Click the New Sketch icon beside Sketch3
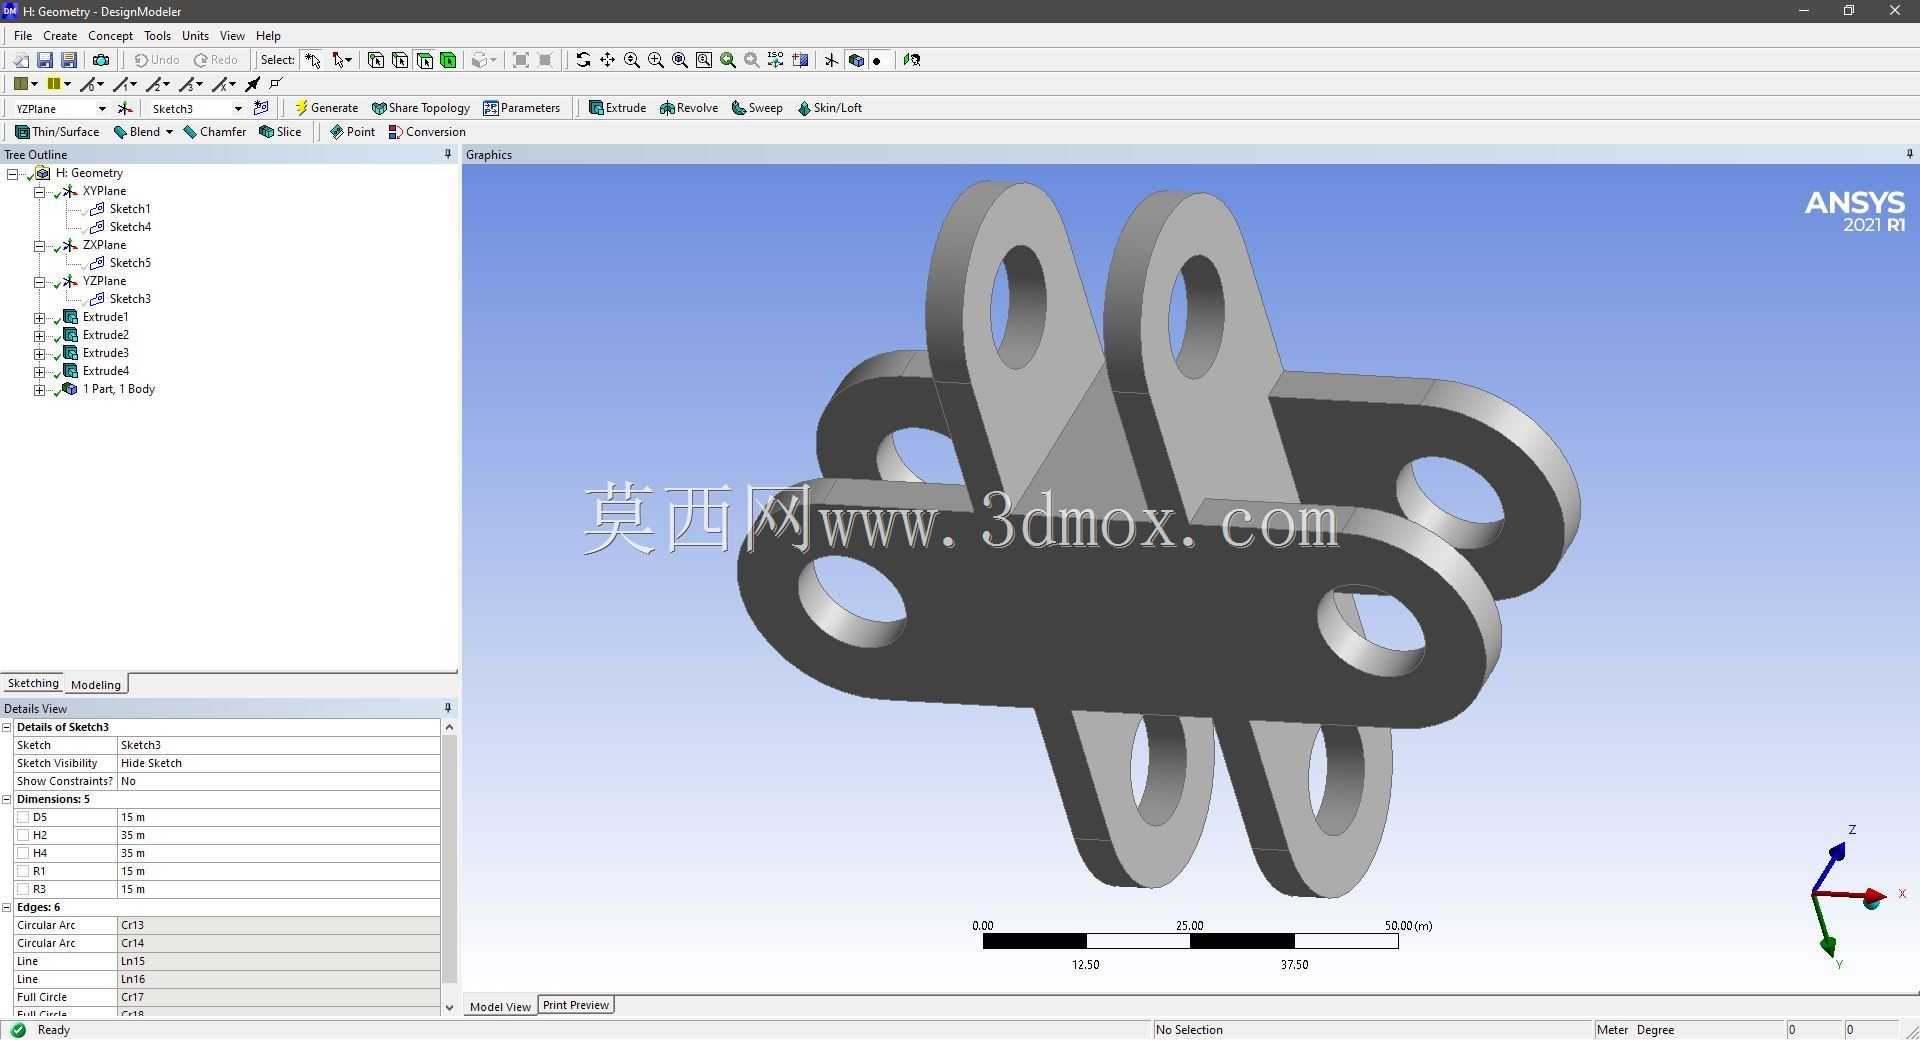The height and width of the screenshot is (1040, 1920). (261, 108)
